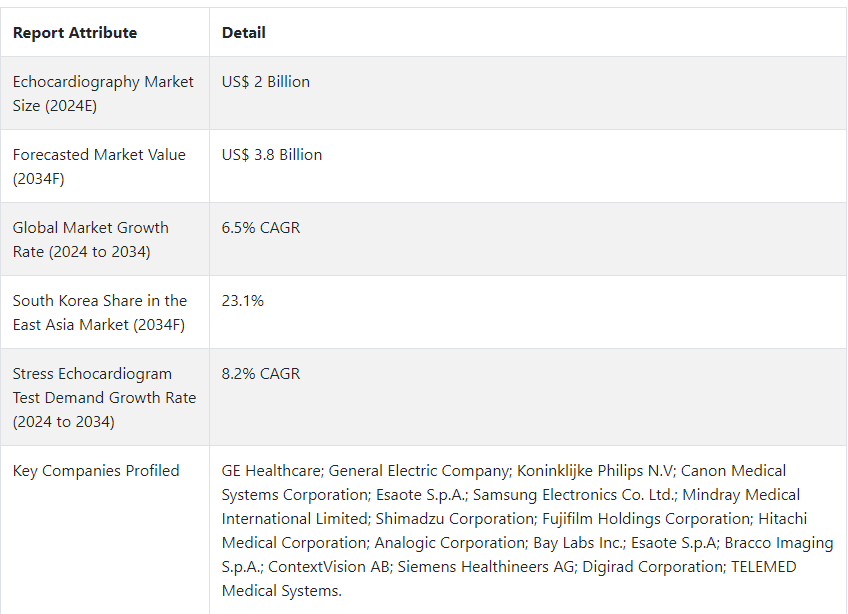Image resolution: width=848 pixels, height=614 pixels.
Task: Click GE Healthcare in the companies list
Action: [x=271, y=471]
